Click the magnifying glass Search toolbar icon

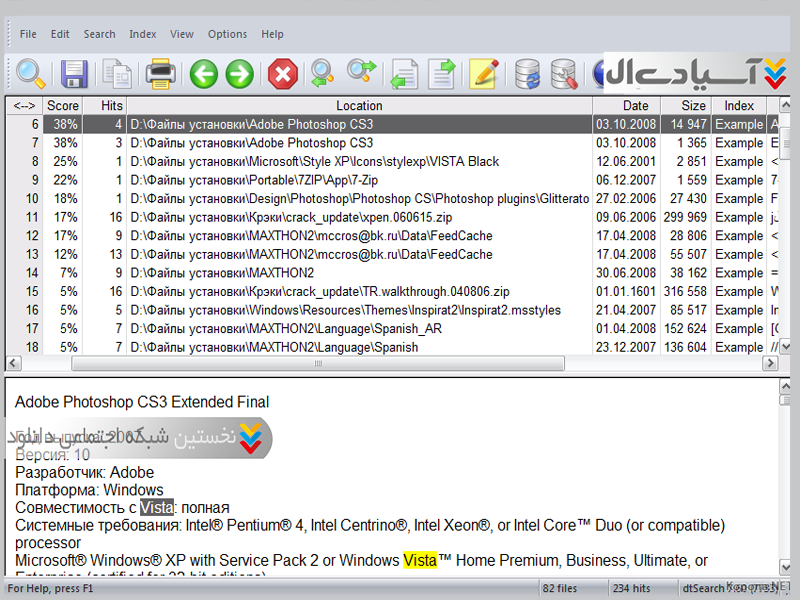click(31, 73)
